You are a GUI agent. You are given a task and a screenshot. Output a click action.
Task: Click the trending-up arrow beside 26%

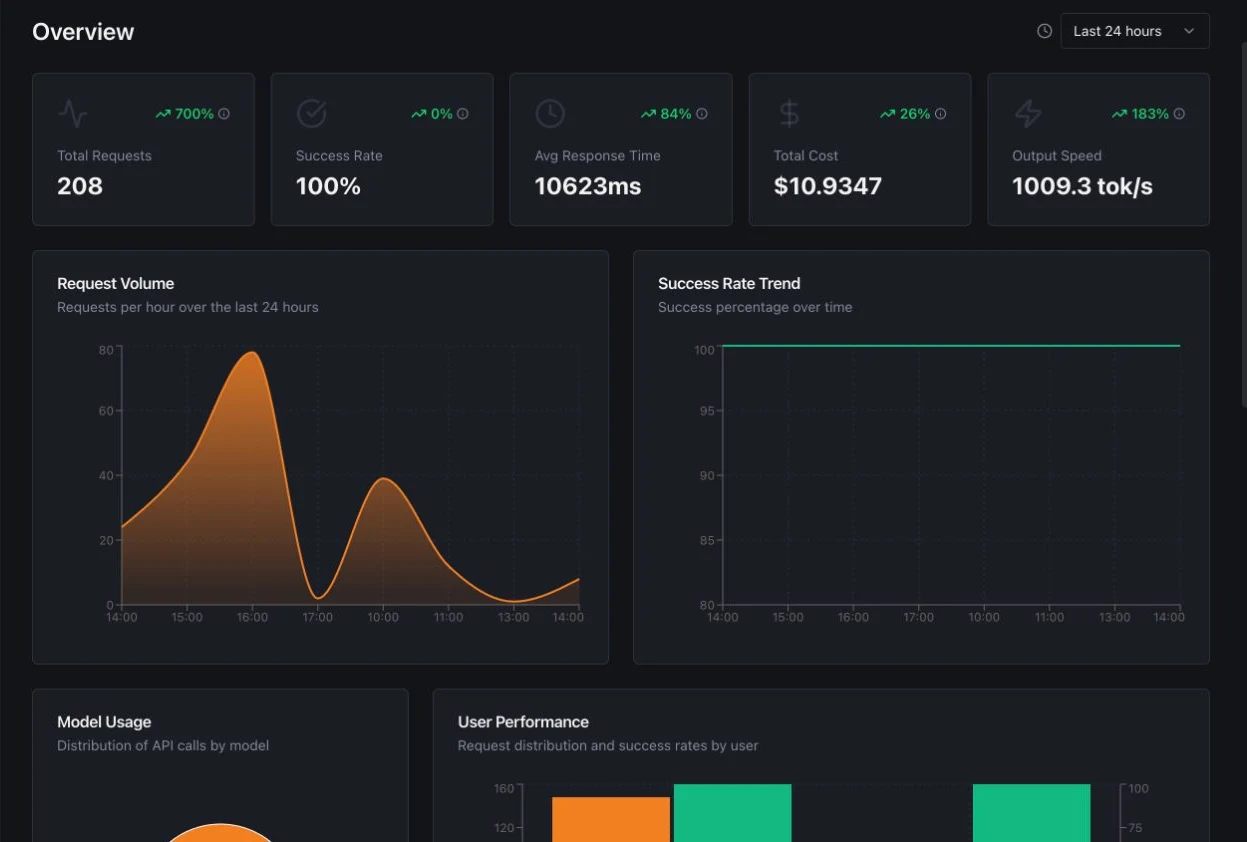pos(888,114)
